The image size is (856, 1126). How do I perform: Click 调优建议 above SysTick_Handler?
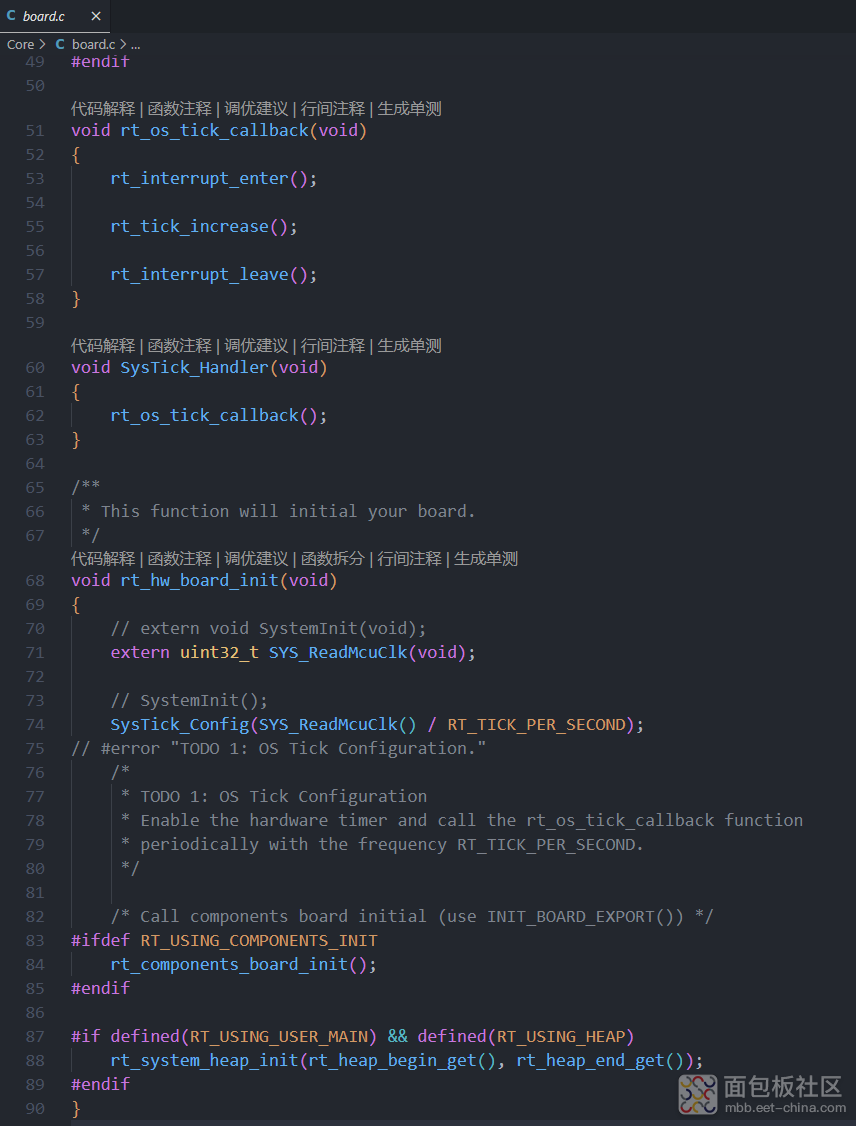[x=256, y=345]
